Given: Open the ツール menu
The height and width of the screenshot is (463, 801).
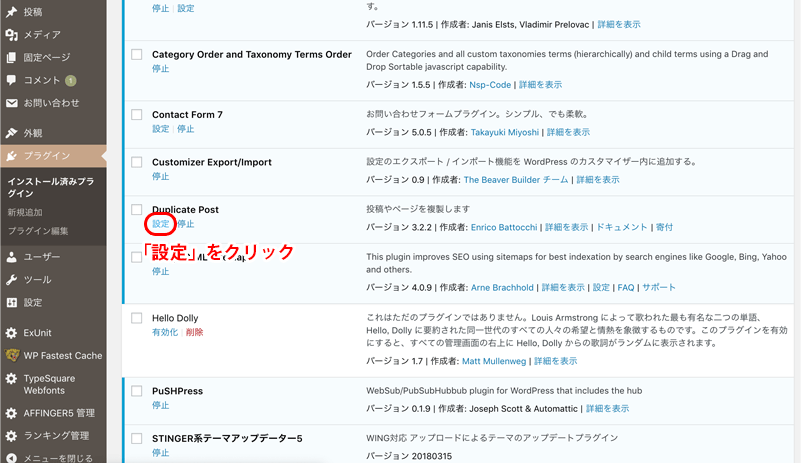Looking at the screenshot, I should coord(38,280).
